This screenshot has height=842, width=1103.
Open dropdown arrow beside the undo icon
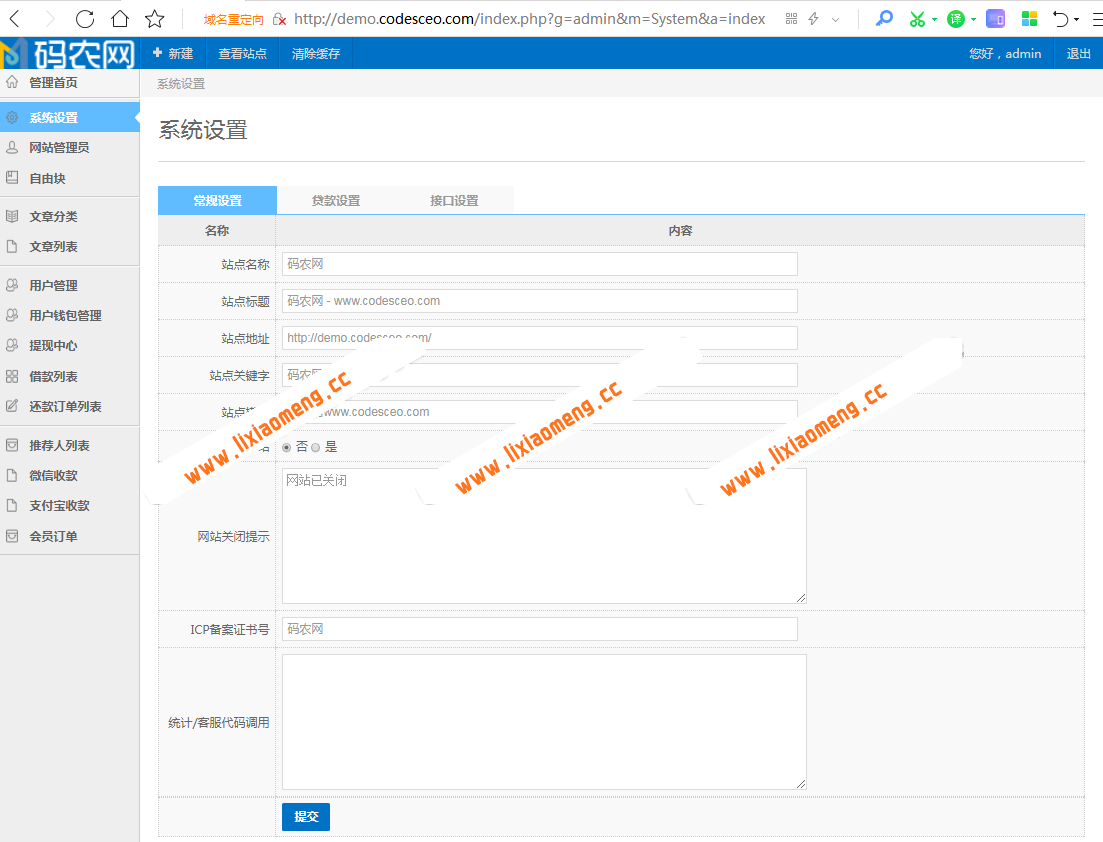click(x=1076, y=19)
